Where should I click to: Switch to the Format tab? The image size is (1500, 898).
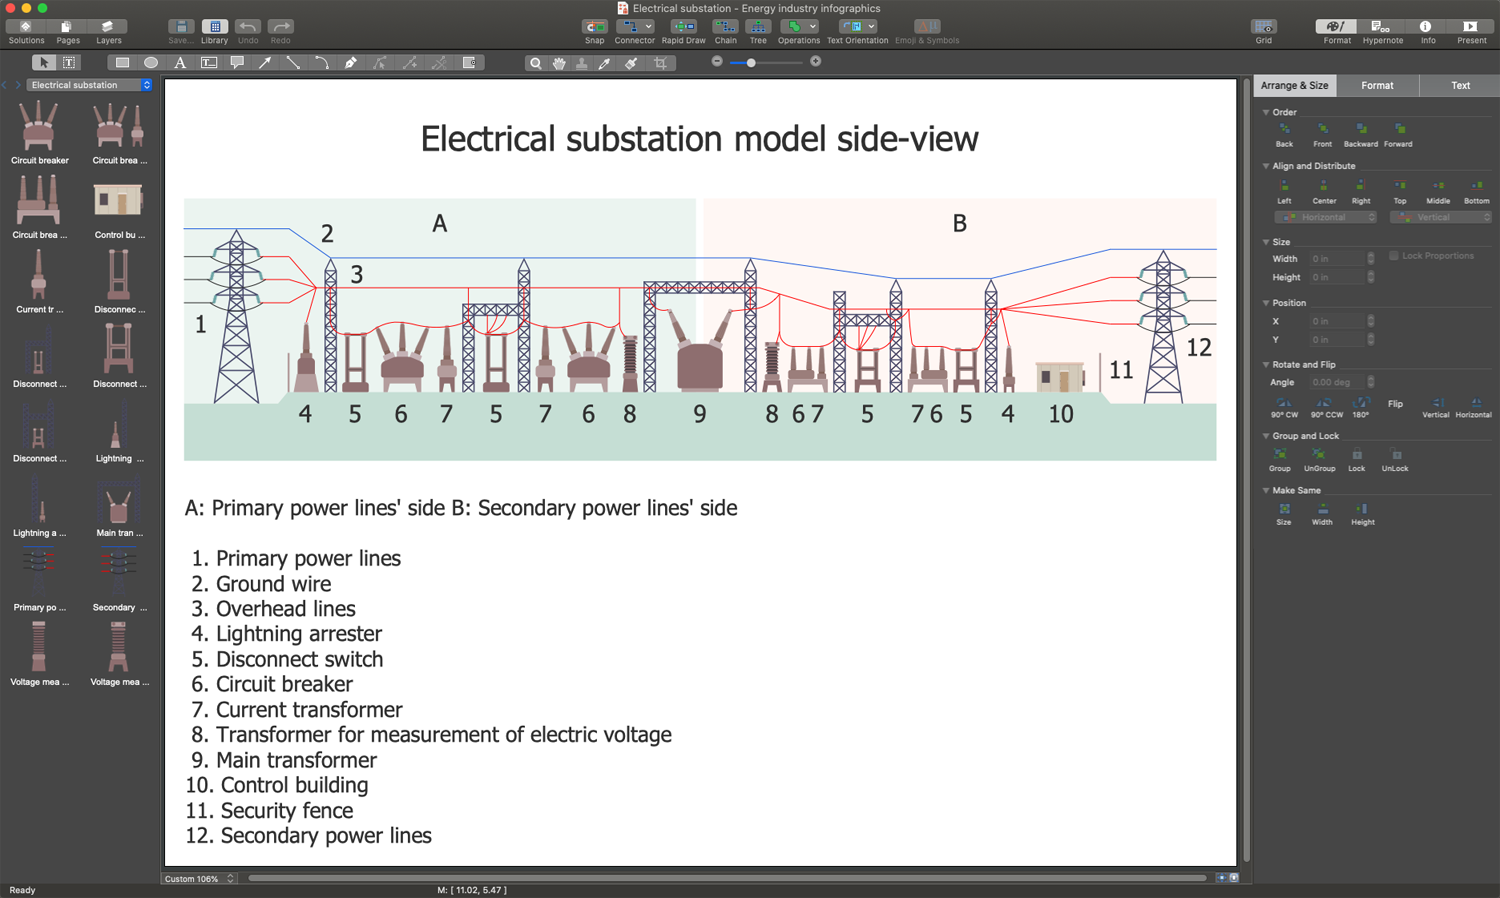click(x=1377, y=86)
